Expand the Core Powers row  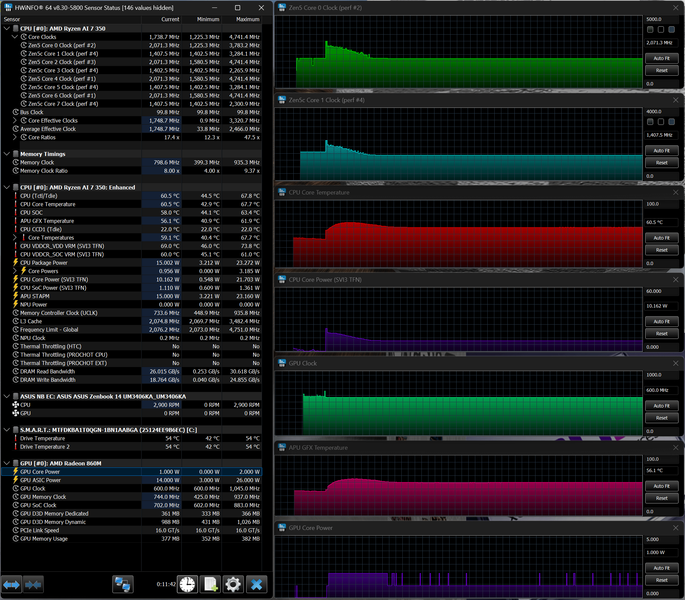pos(15,271)
